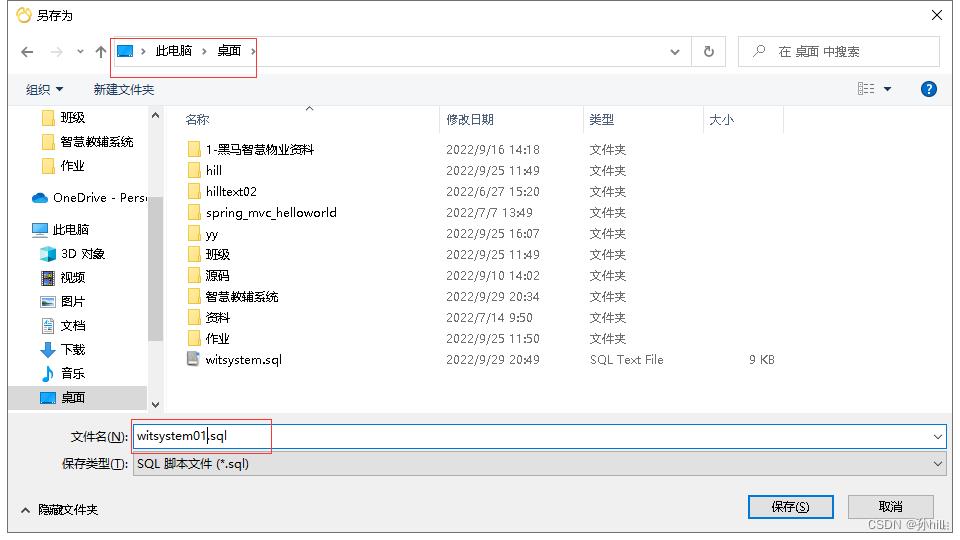Change view layout icon
The width and height of the screenshot is (960, 540).
pyautogui.click(x=866, y=89)
